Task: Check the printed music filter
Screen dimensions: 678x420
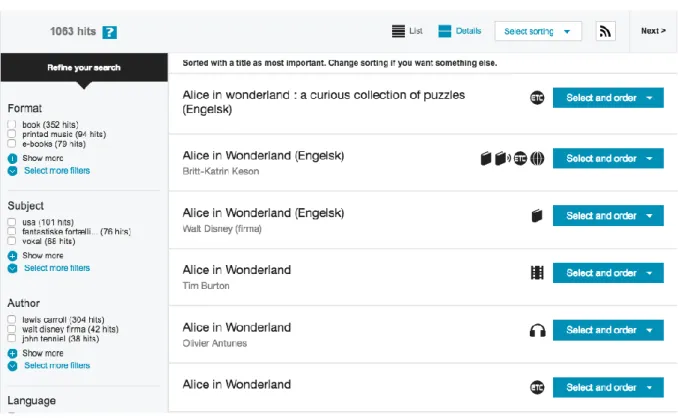Action: click(12, 134)
